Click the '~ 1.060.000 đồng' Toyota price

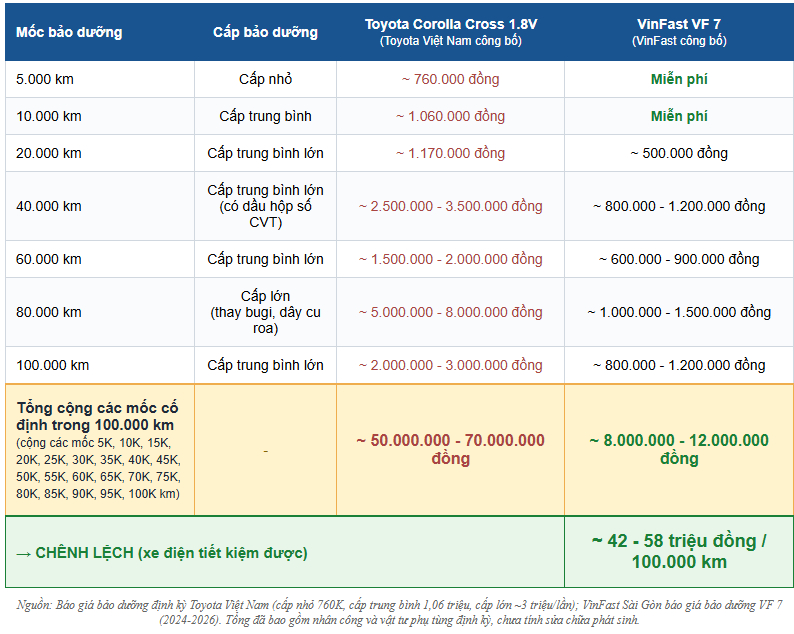tap(451, 116)
